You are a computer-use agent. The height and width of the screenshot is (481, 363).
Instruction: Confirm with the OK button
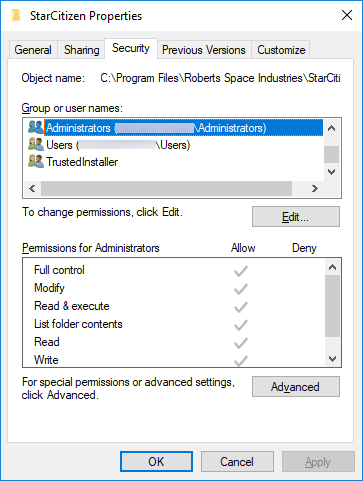[x=156, y=462]
